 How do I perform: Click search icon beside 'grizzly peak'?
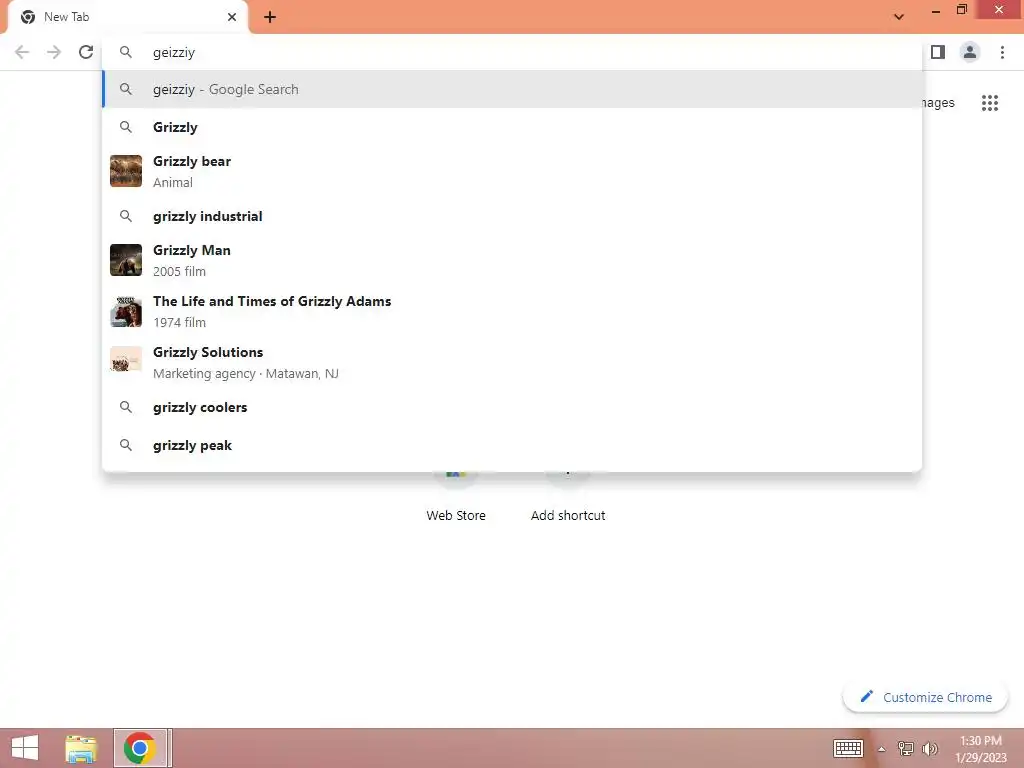(126, 445)
